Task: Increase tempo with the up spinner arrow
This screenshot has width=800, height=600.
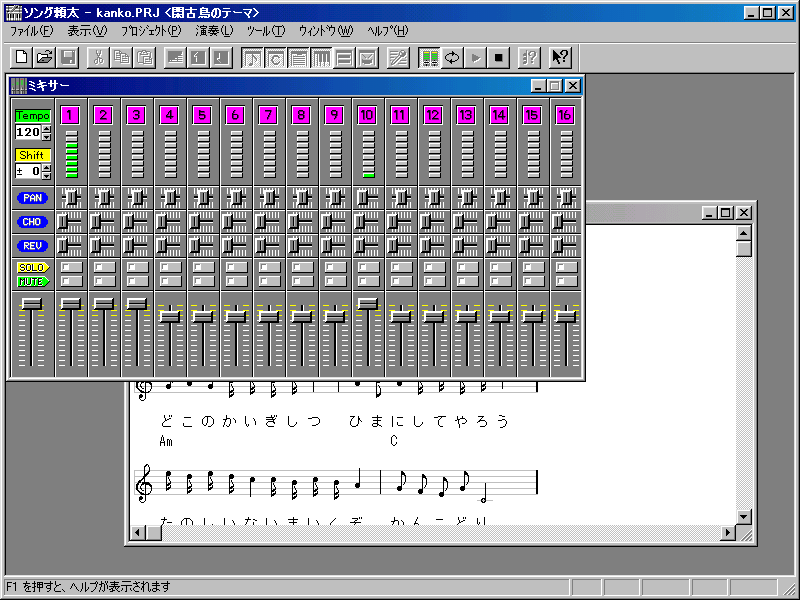Action: (x=47, y=129)
